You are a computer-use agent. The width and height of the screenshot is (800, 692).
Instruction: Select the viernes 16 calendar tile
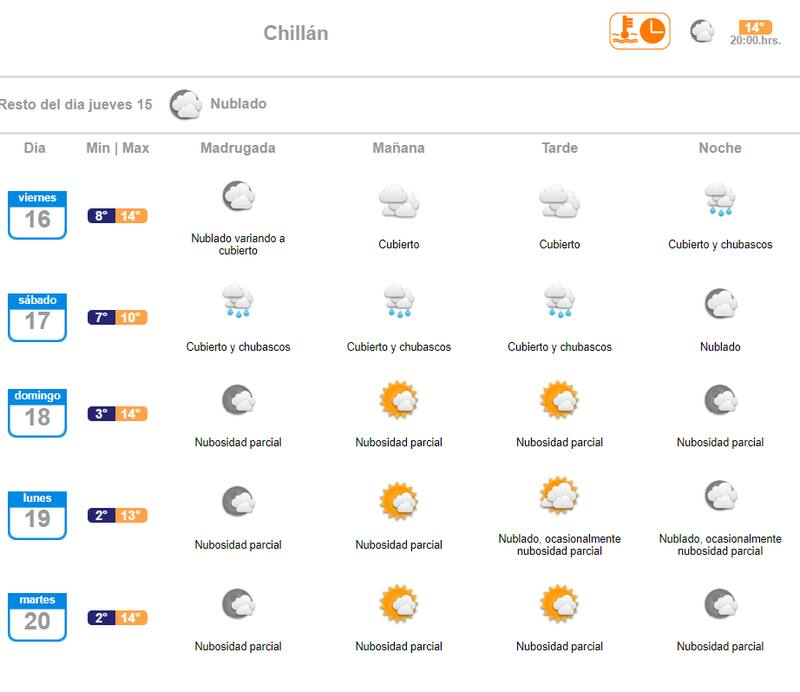coord(37,214)
